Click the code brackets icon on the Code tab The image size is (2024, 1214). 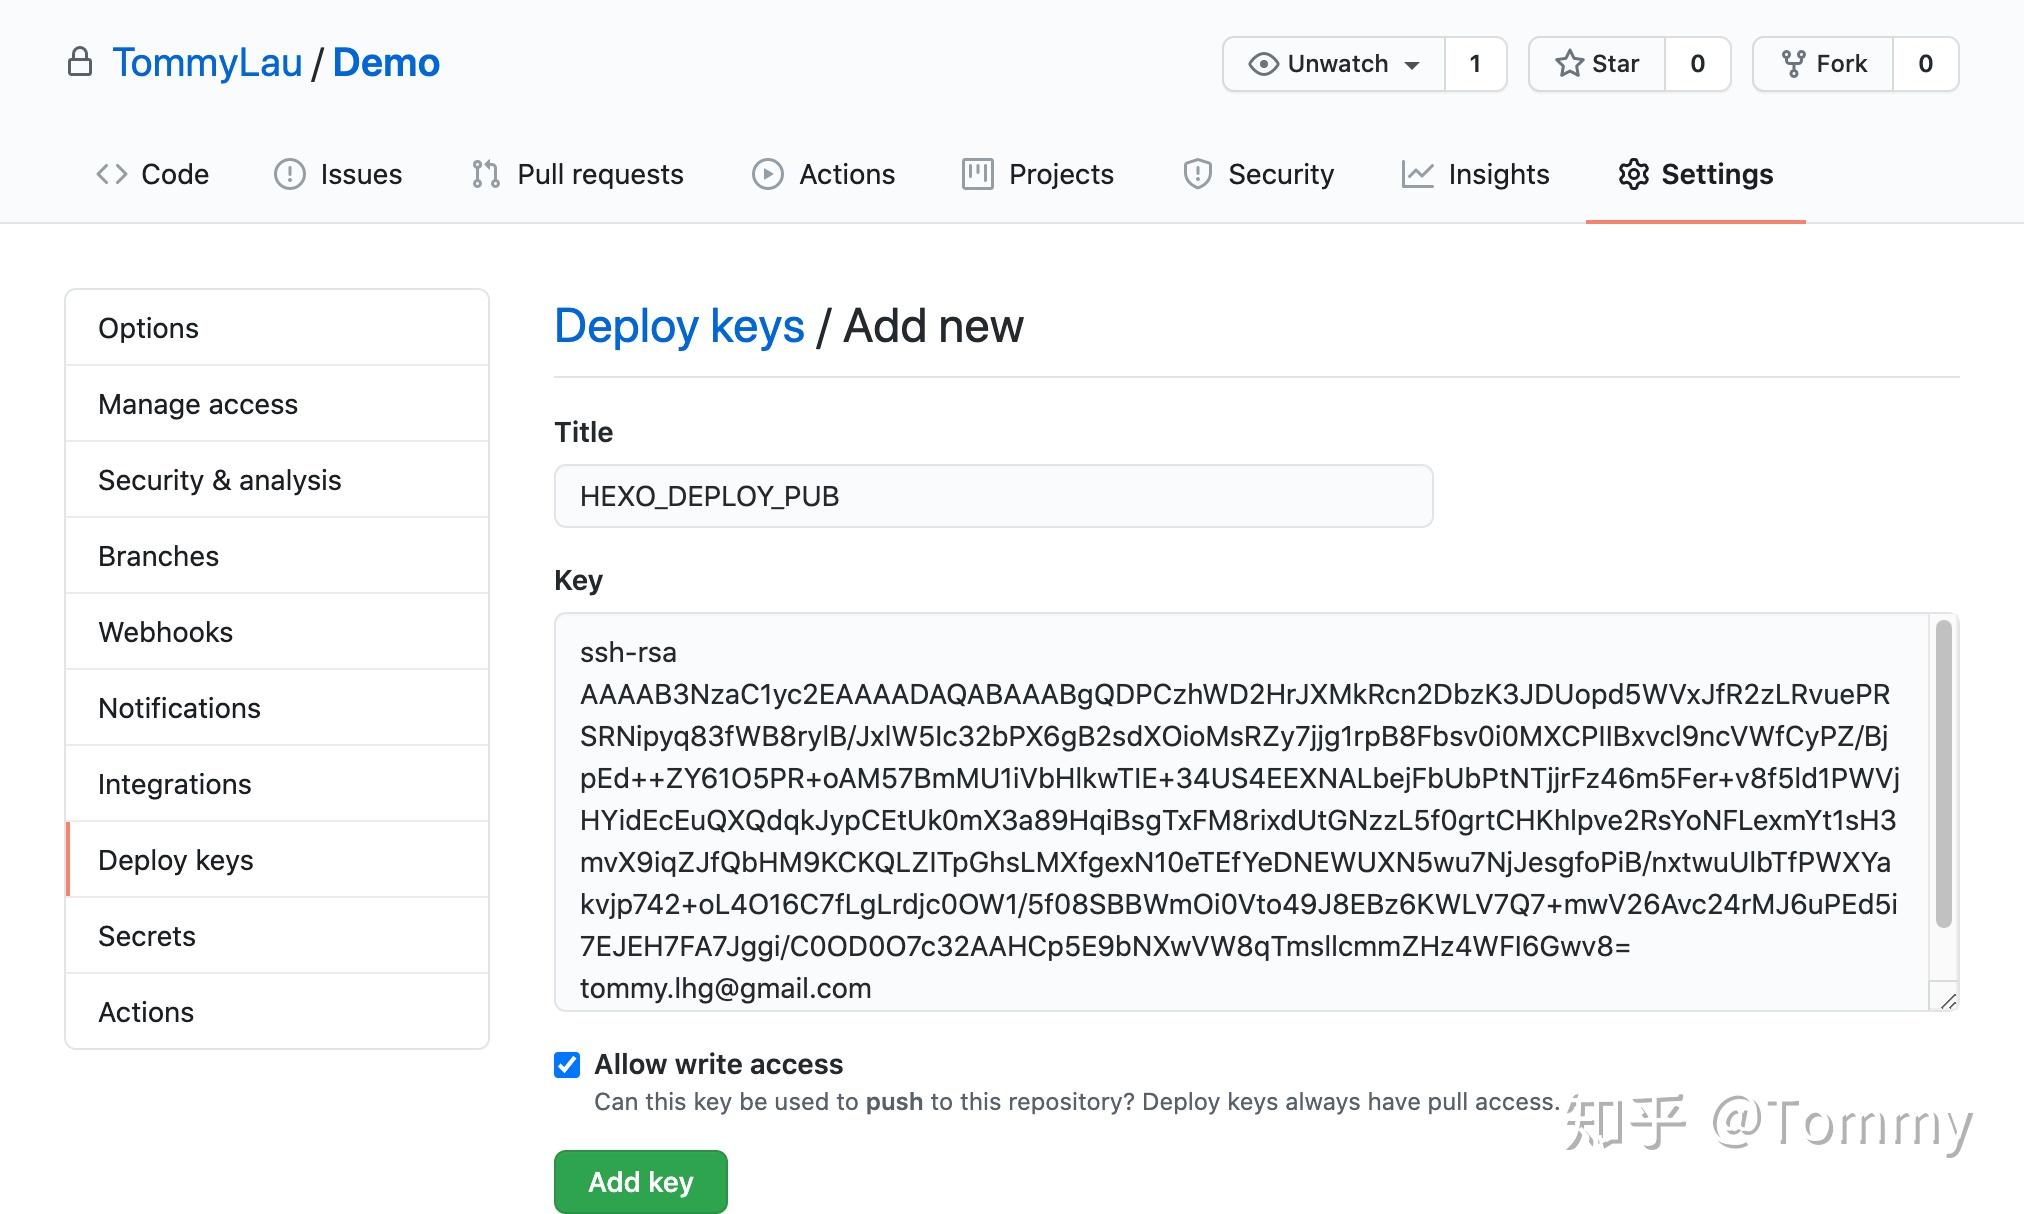(x=113, y=174)
